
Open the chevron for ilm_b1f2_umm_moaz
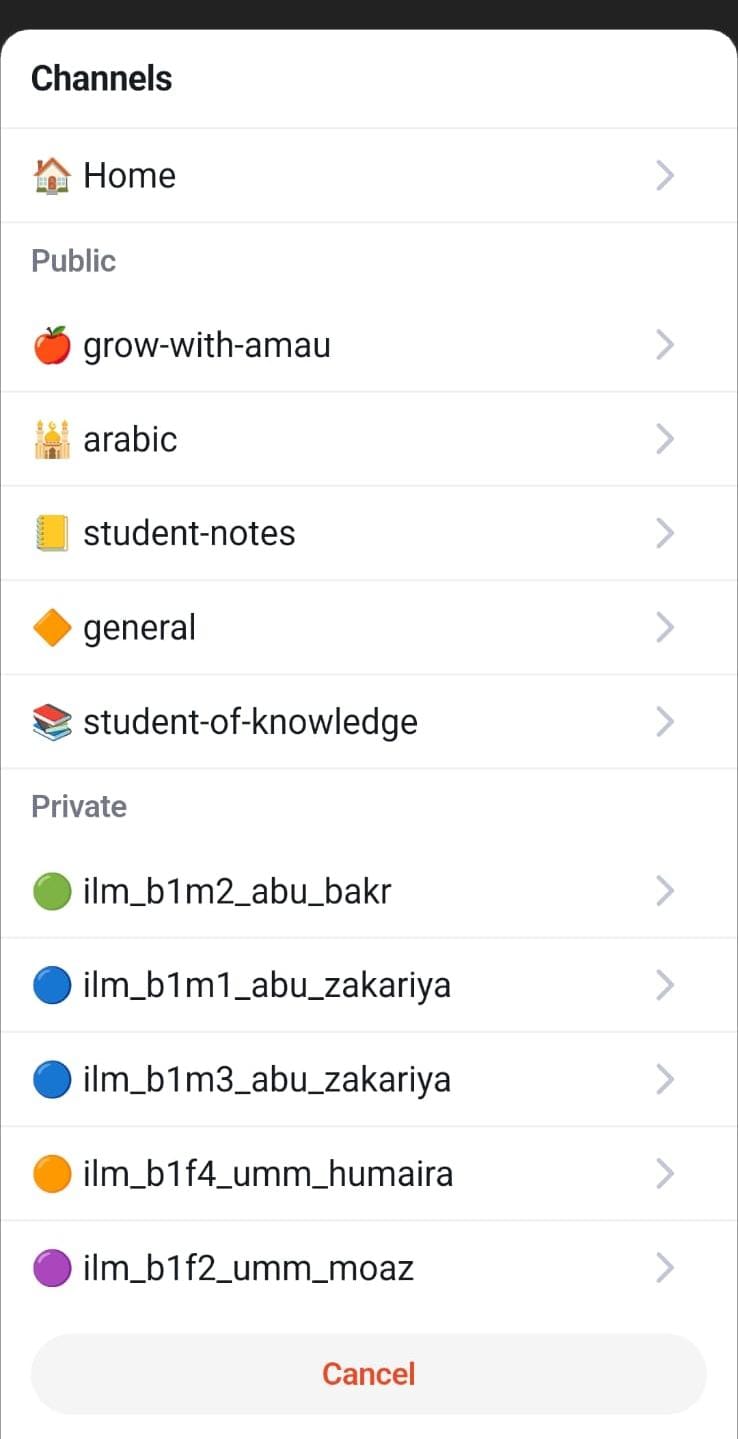point(665,1269)
